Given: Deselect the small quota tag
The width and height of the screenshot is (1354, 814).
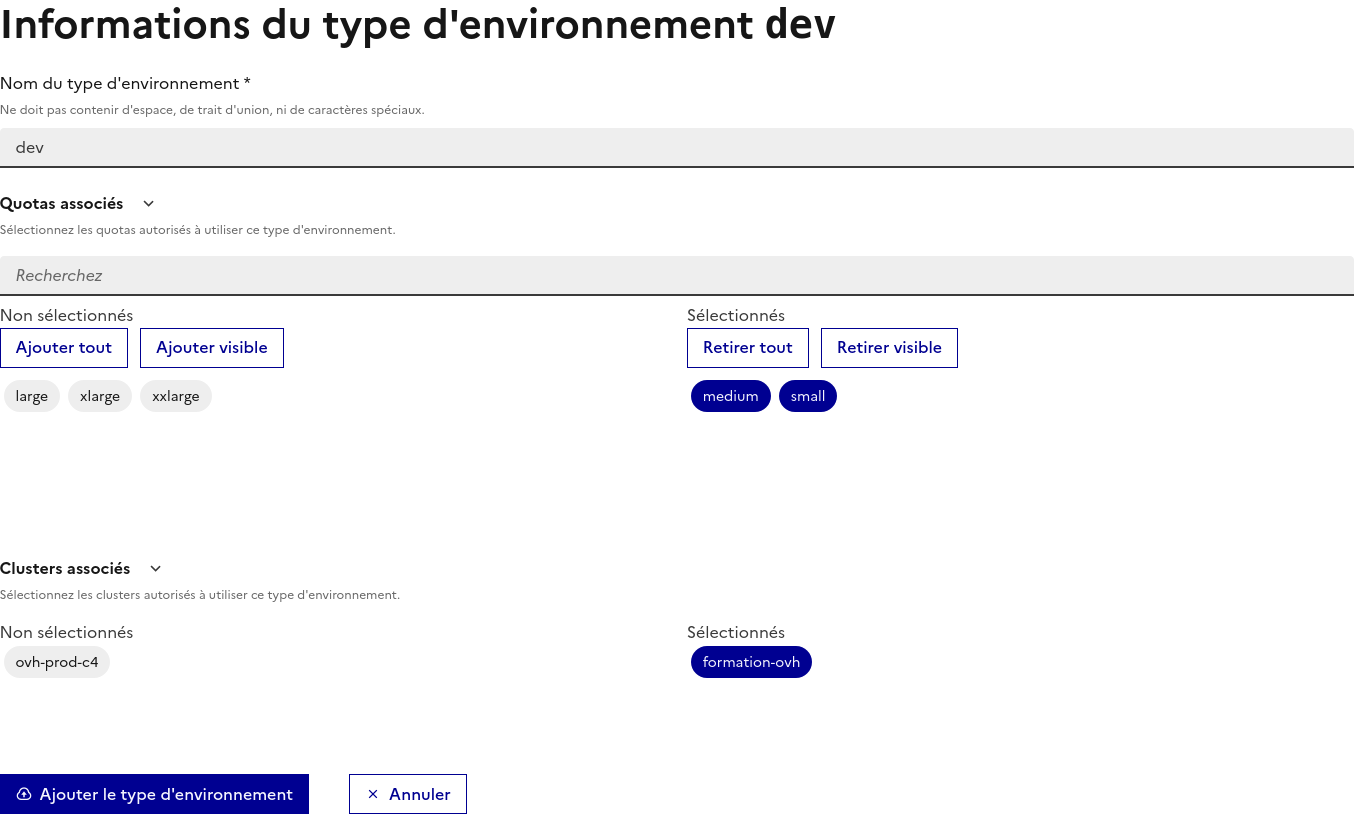Looking at the screenshot, I should click(x=807, y=396).
